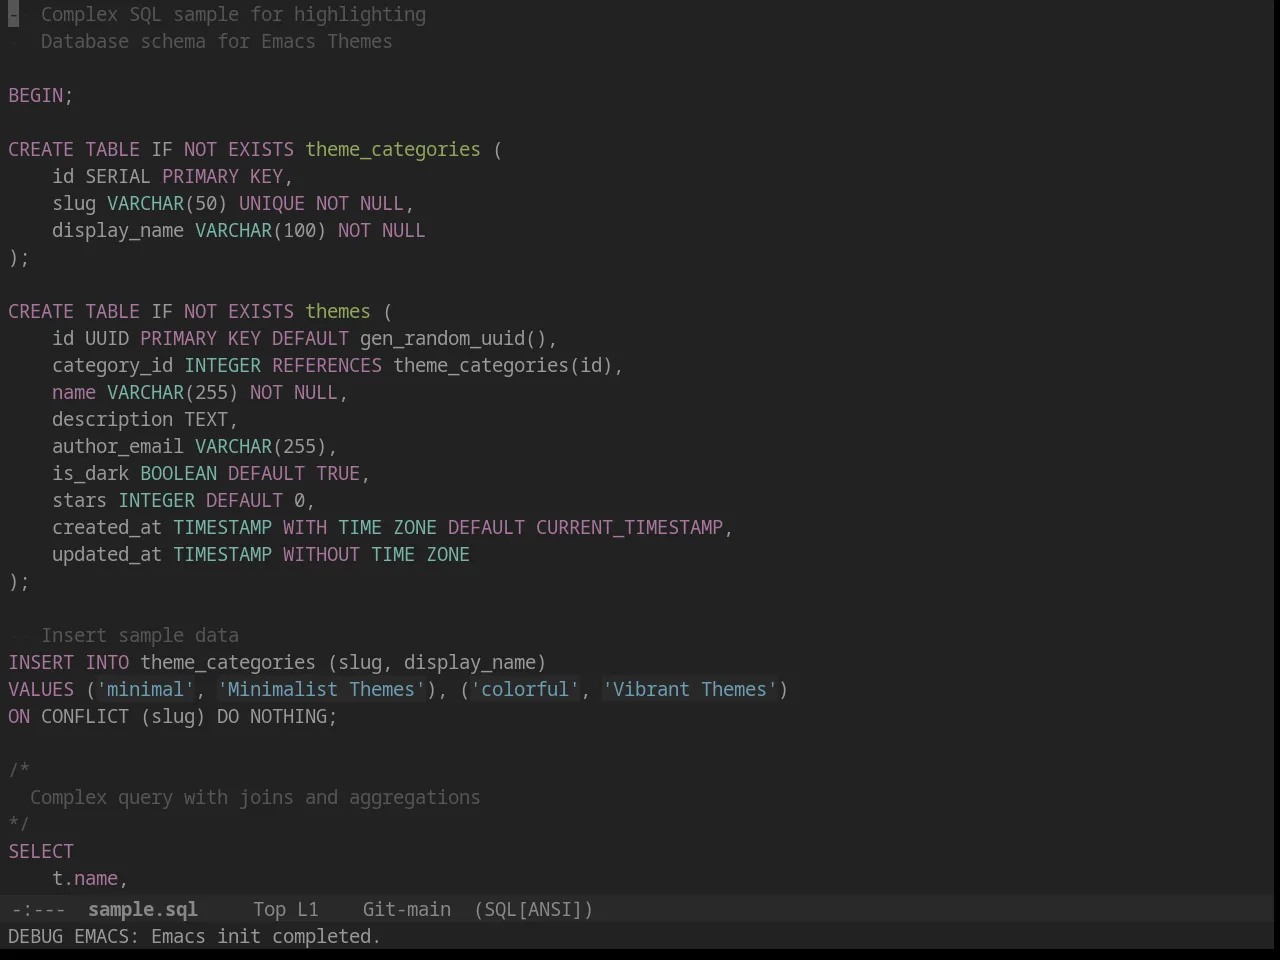Screen dimensions: 1280x960
Task: Click the is_dark column name
Action: 91,474
